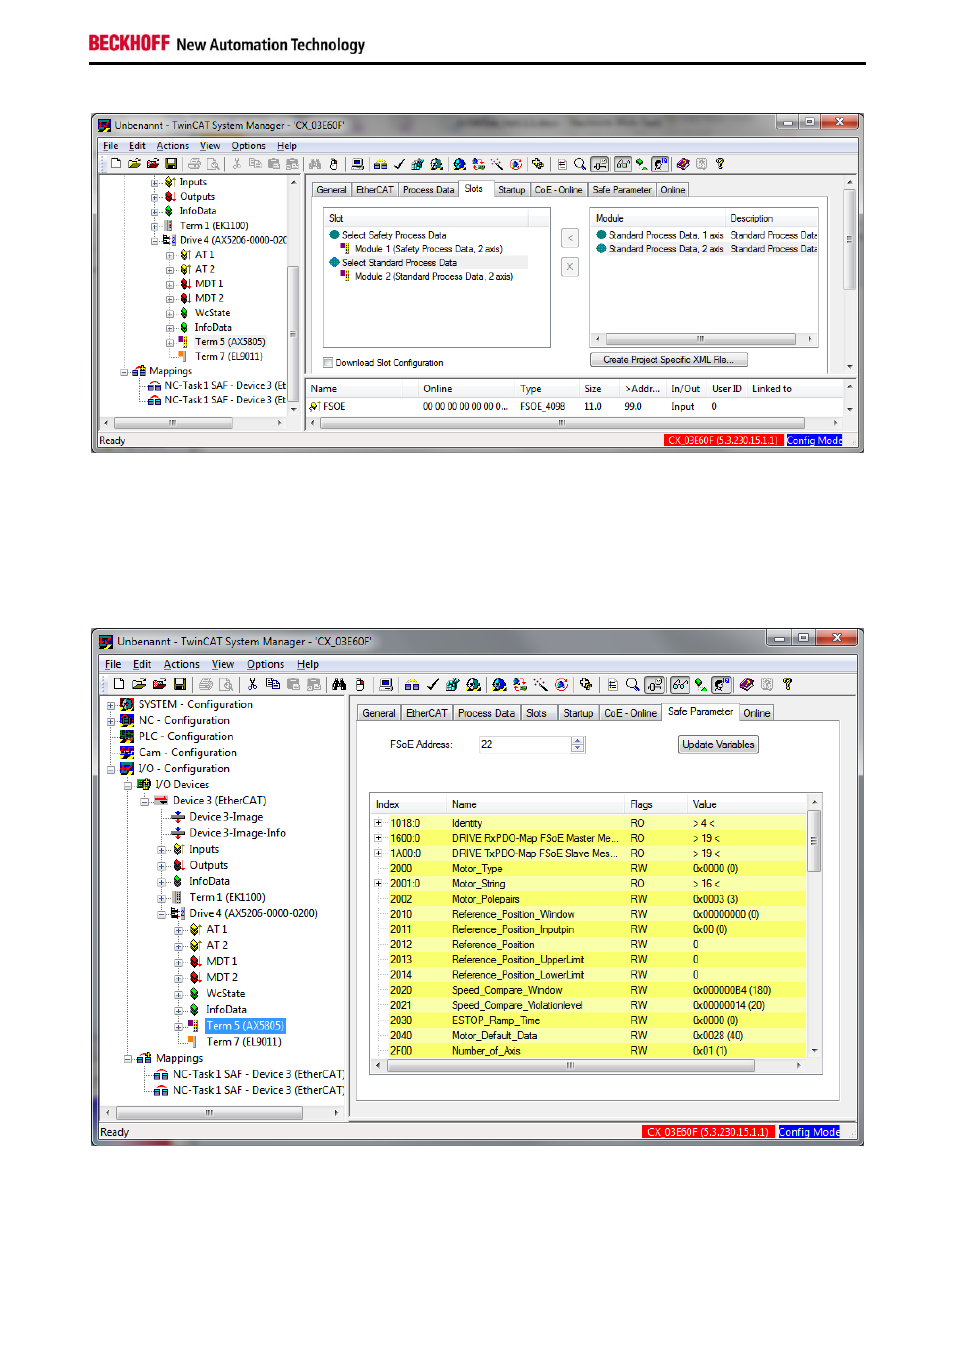Click Update Variables button

(718, 745)
